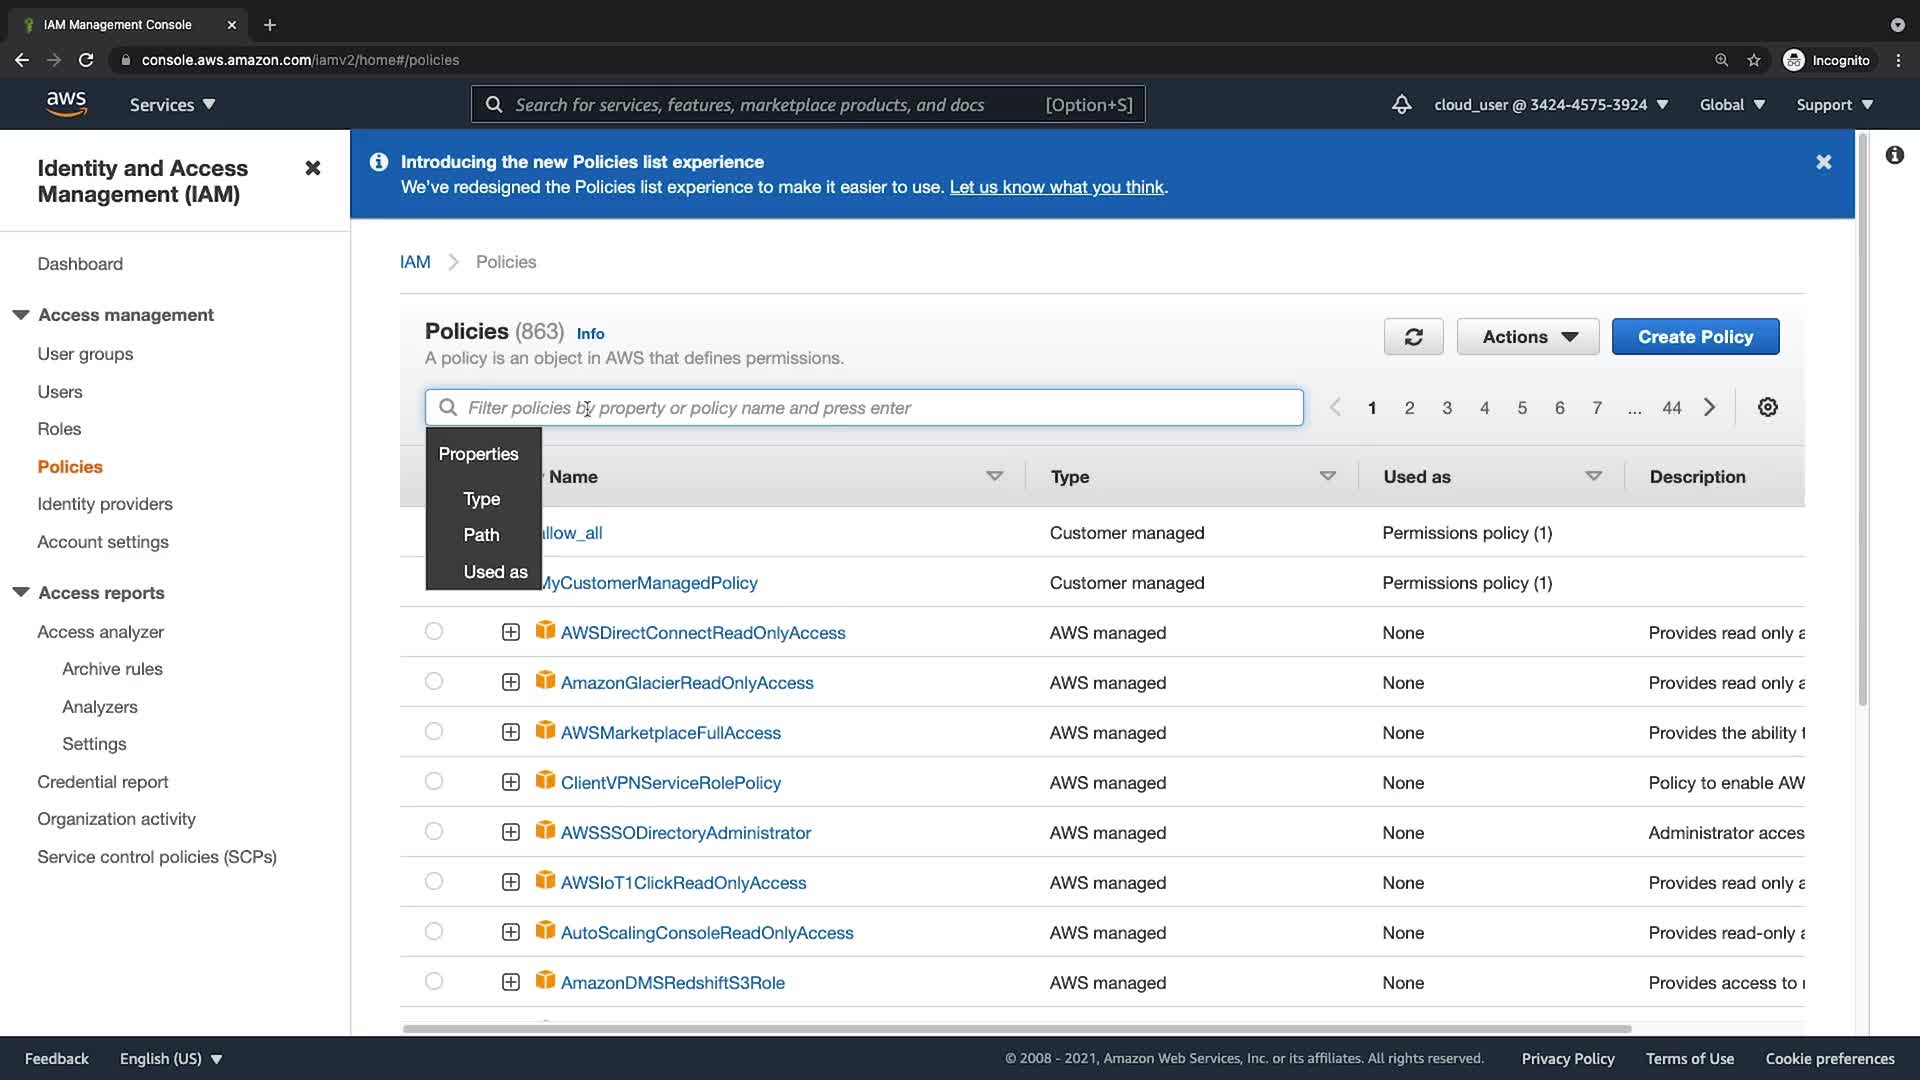Screen dimensions: 1920x1080
Task: Close the IAM navigation sidebar
Action: pos(312,168)
